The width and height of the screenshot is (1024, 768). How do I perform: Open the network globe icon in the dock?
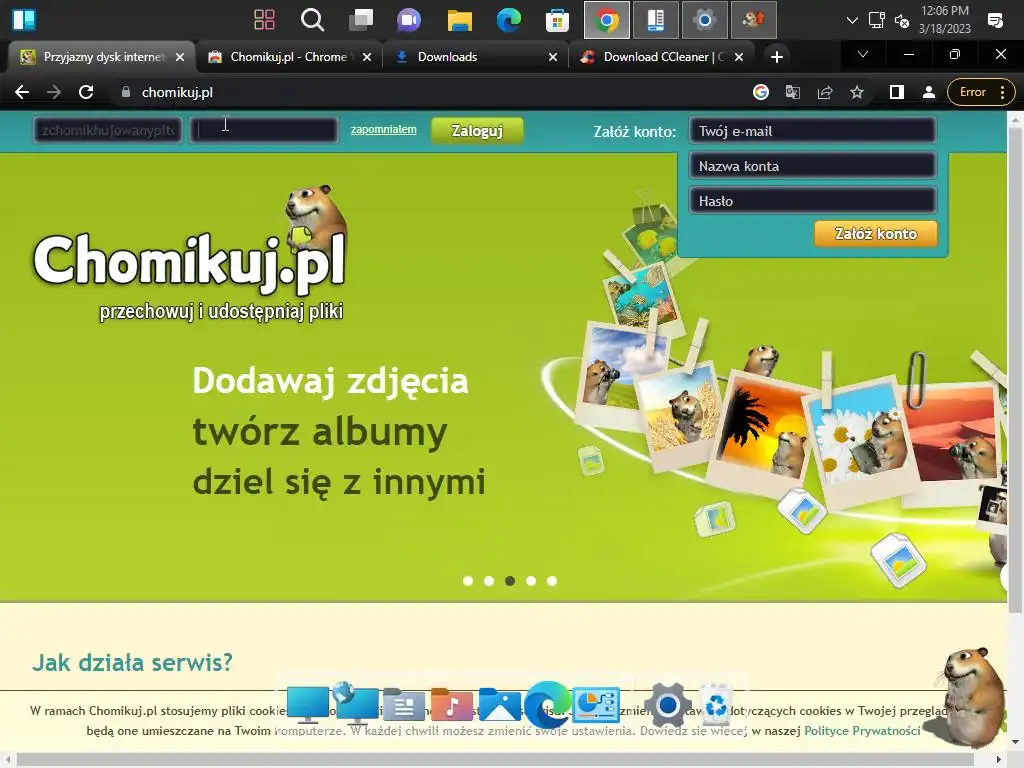[x=356, y=704]
